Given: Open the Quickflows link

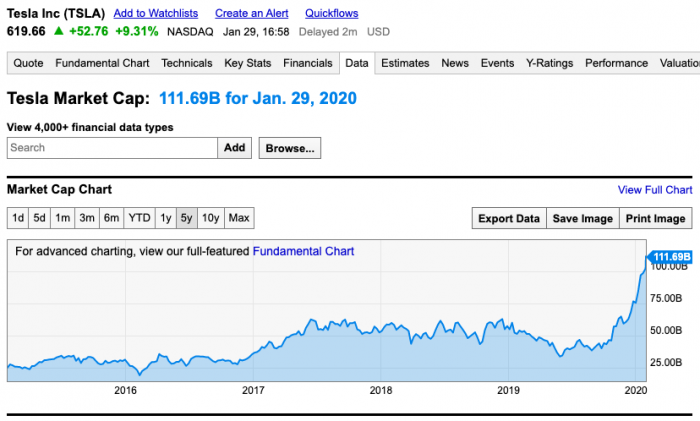Looking at the screenshot, I should coord(332,13).
